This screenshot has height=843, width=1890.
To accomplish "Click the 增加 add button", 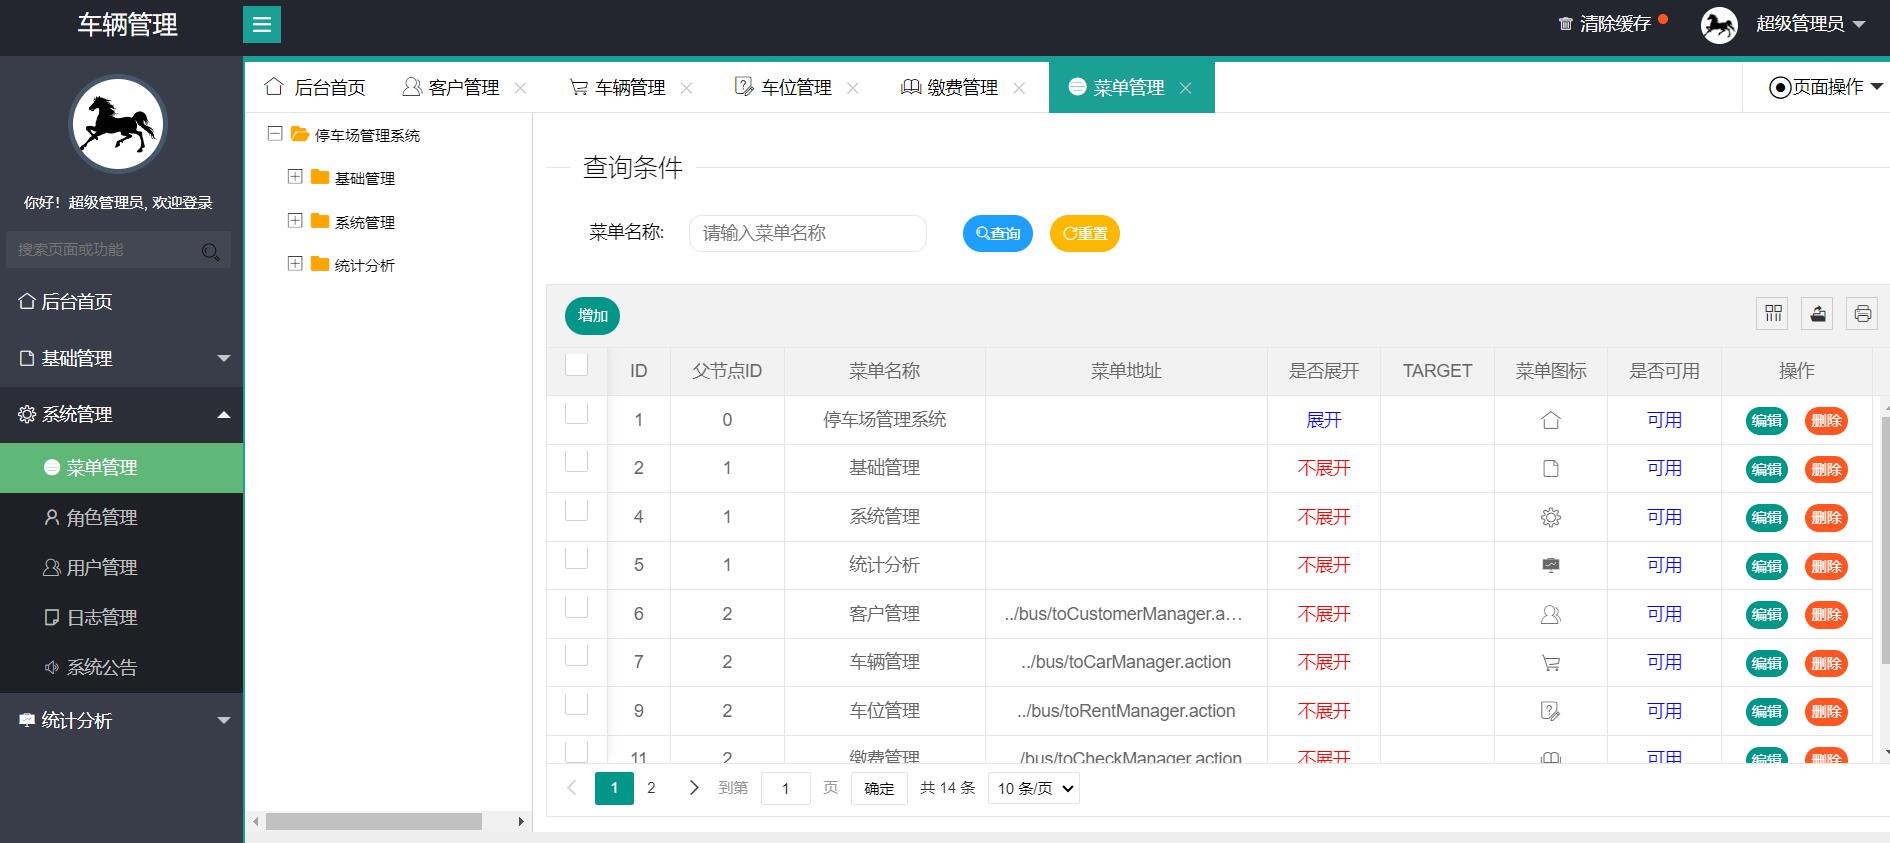I will tap(593, 315).
